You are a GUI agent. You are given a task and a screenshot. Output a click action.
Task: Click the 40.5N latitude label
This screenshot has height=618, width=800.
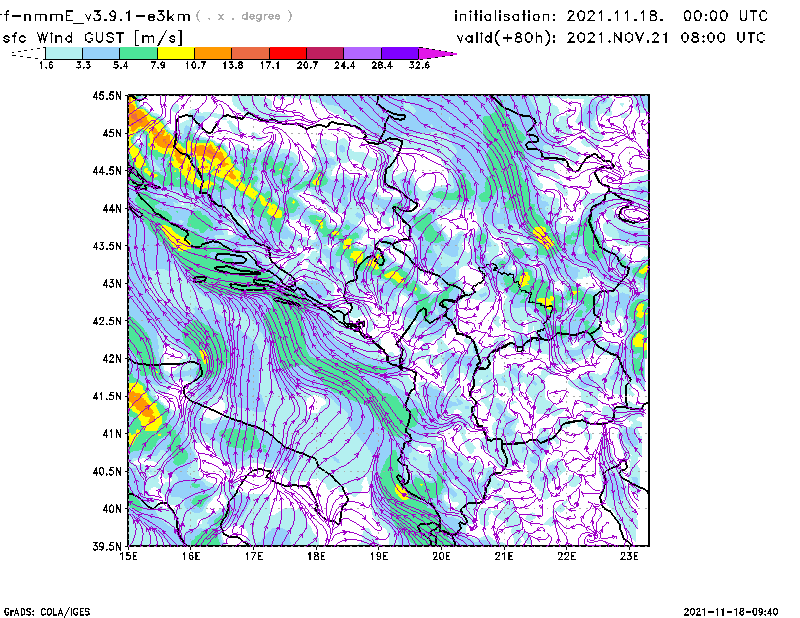click(107, 471)
